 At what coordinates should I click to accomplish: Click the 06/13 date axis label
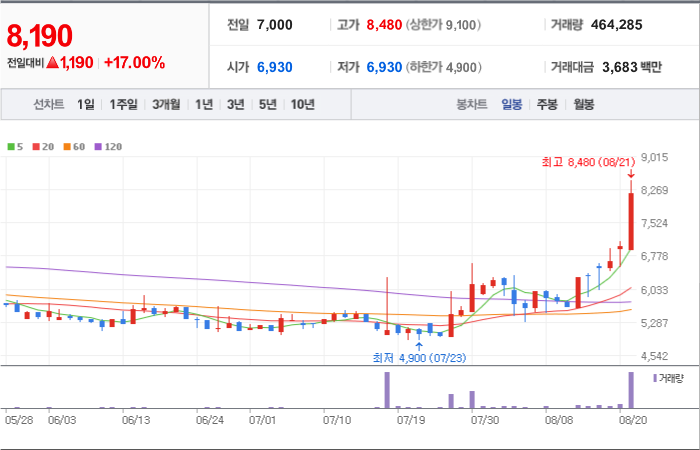(136, 421)
